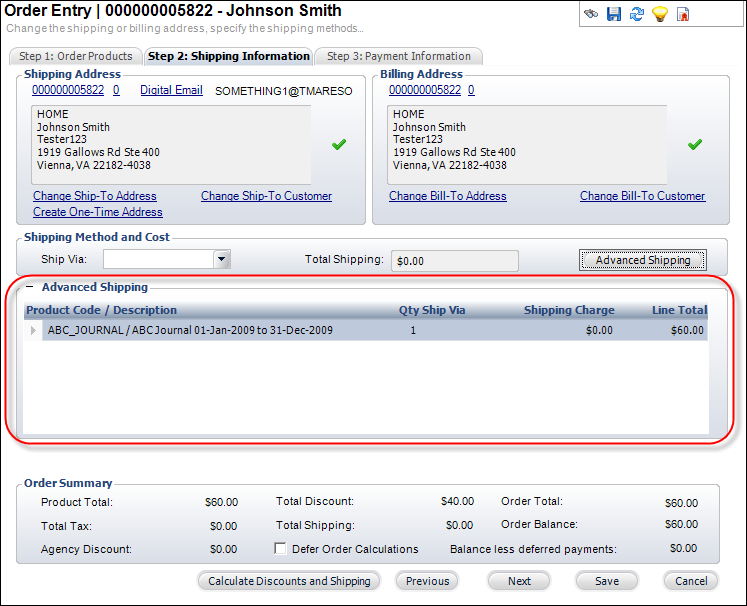Screen dimensions: 747x606
Task: Expand the ABC_JOURNAL product row arrow
Action: click(33, 330)
